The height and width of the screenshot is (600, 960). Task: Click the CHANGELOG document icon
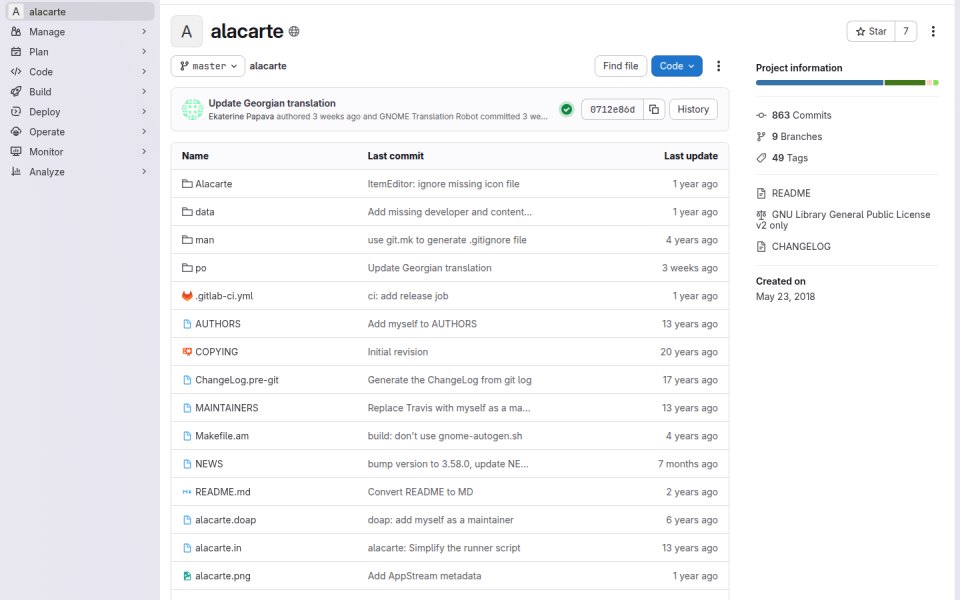761,247
